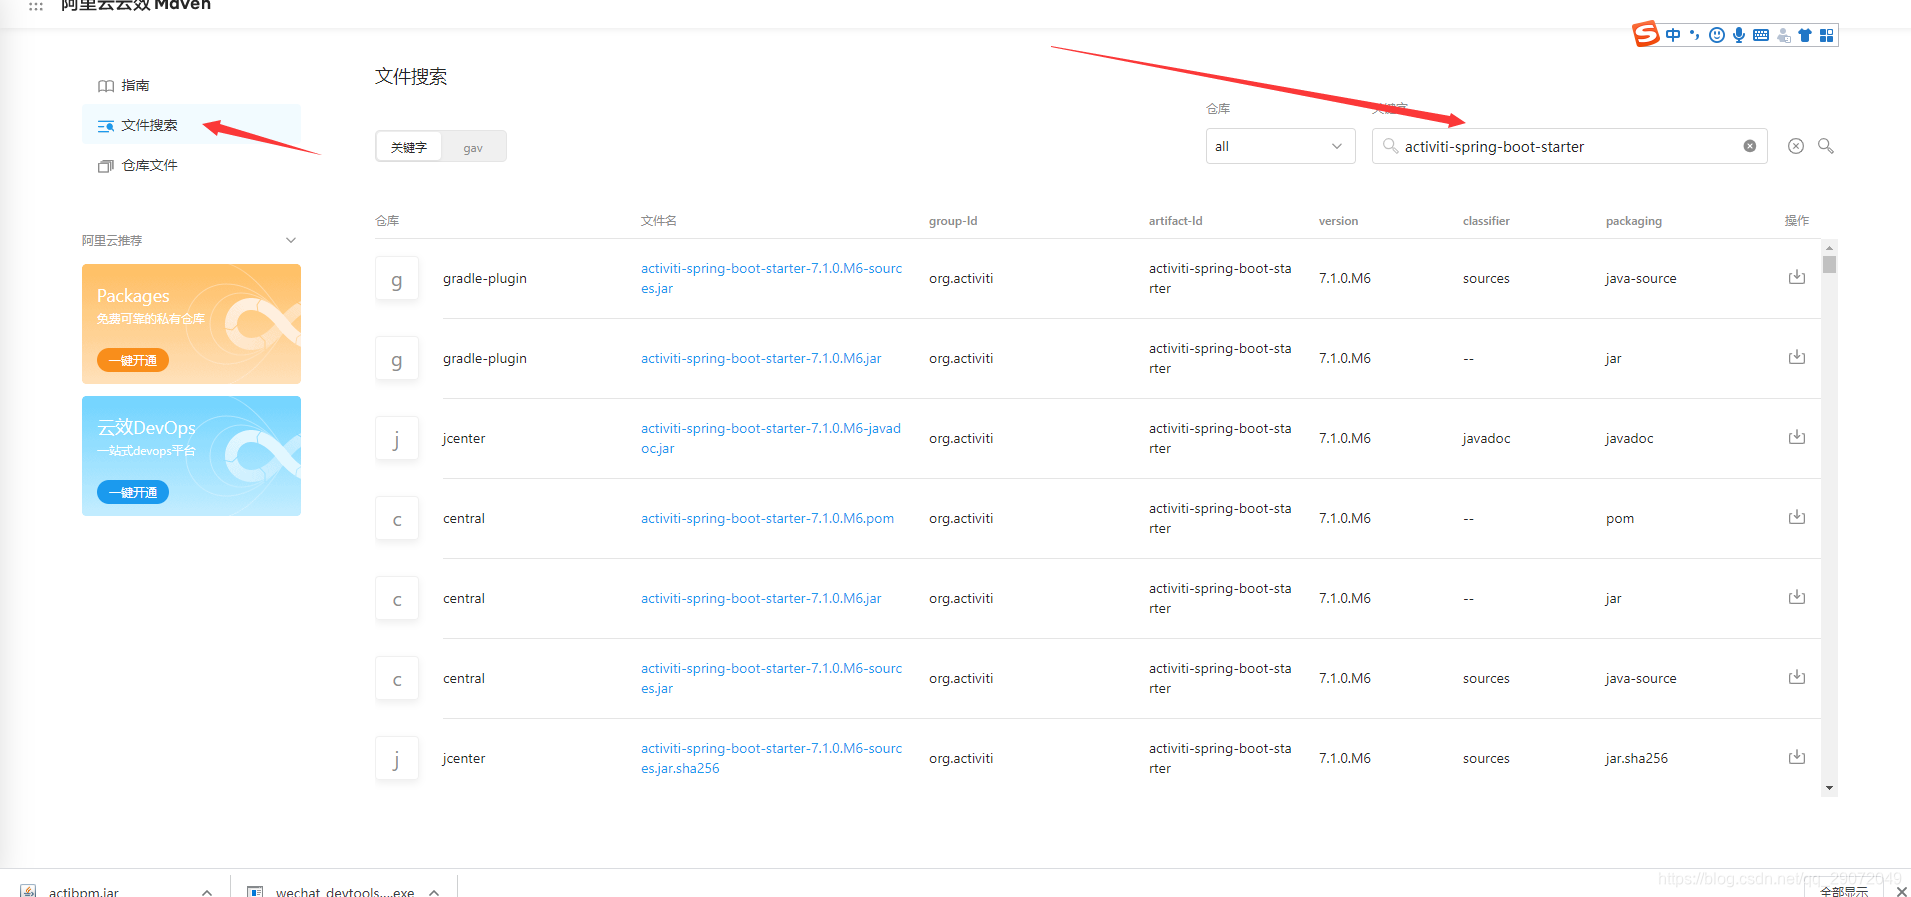The width and height of the screenshot is (1911, 897).
Task: Switch to the 关键字 search tab
Action: [x=409, y=147]
